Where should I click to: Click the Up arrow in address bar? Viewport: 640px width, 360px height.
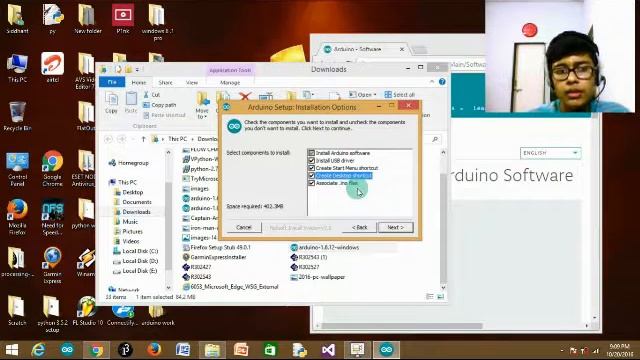click(x=143, y=139)
